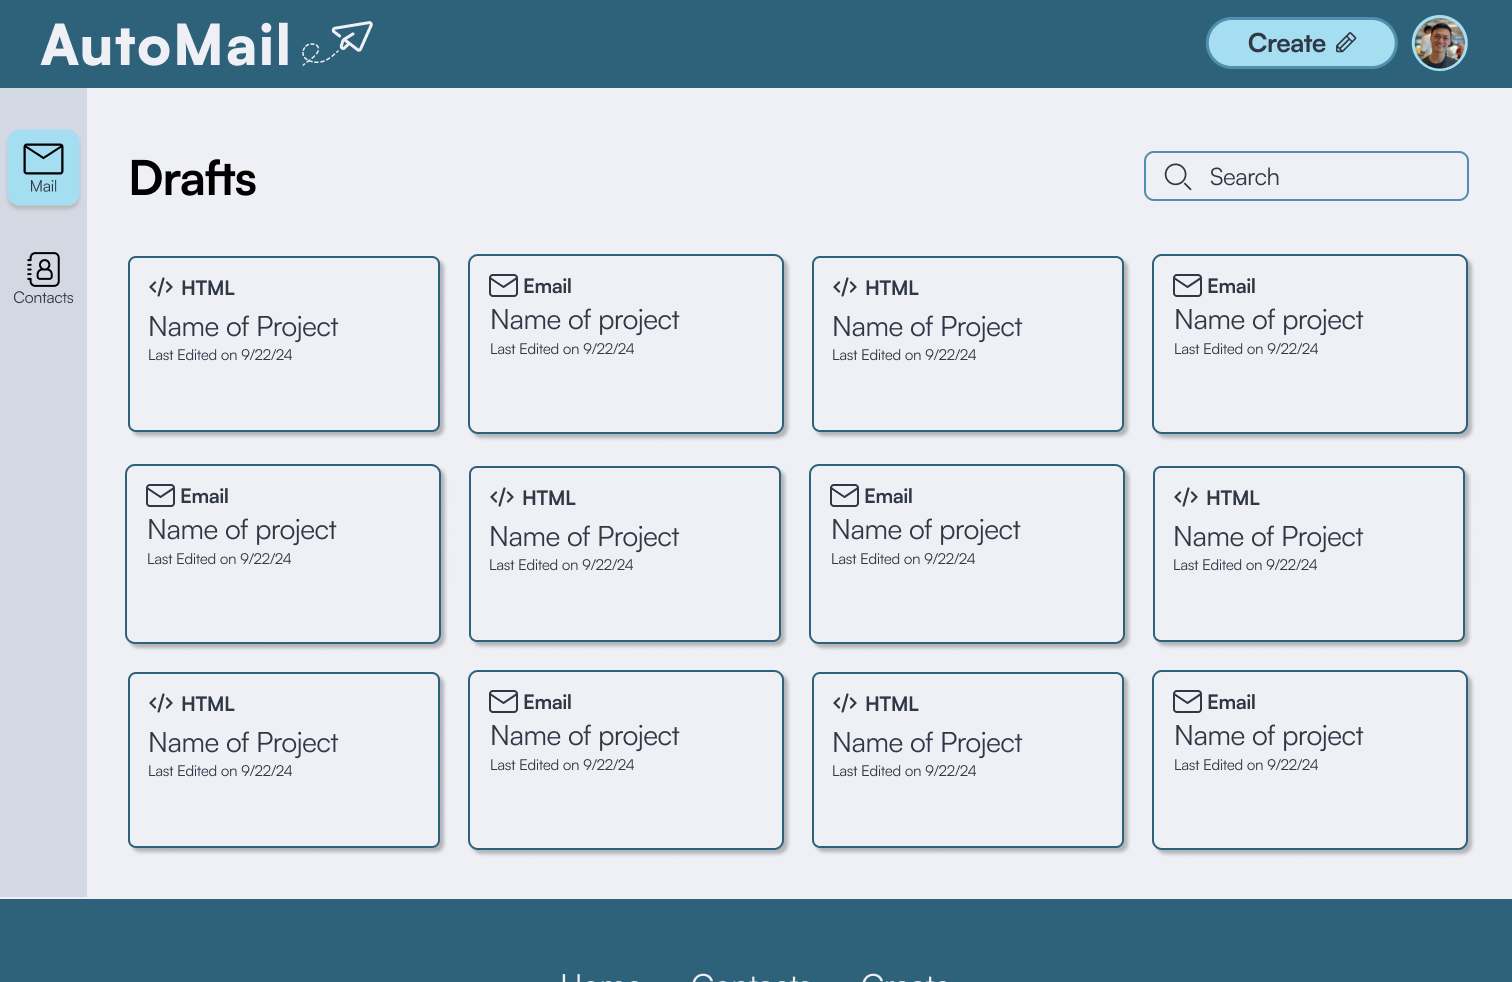Click 'Email' label in bottom row second card
This screenshot has width=1512, height=982.
[547, 702]
